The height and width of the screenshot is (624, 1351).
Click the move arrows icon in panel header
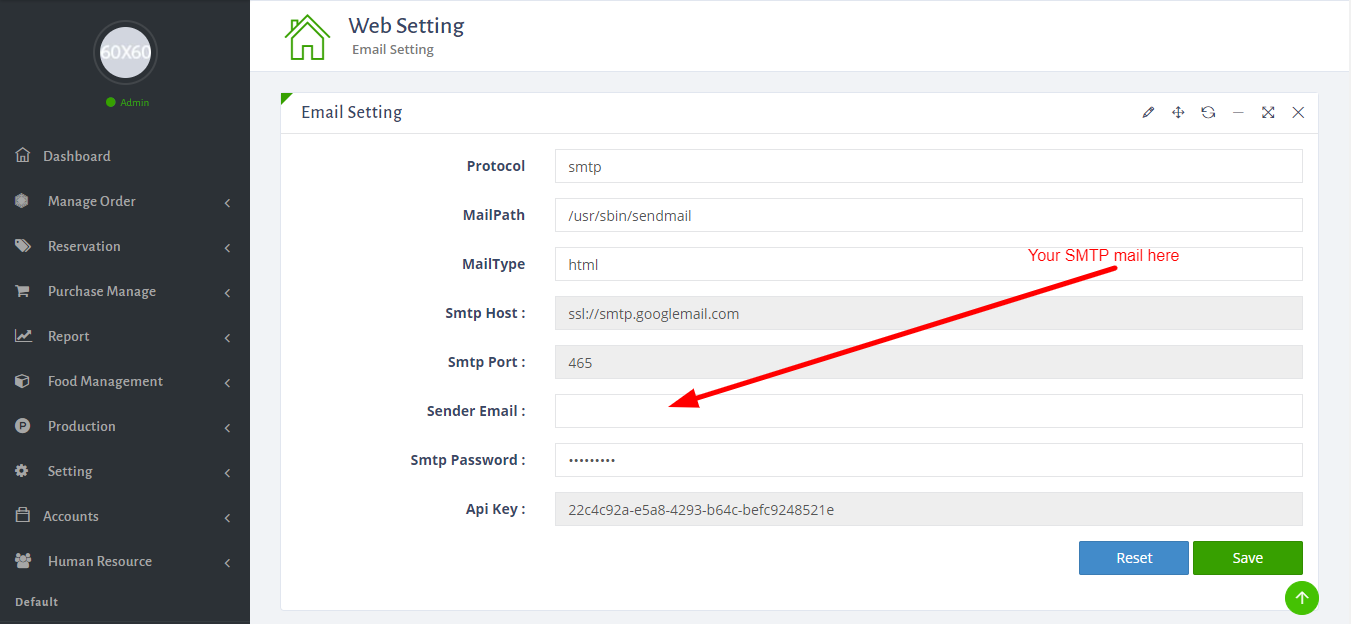coord(1178,113)
